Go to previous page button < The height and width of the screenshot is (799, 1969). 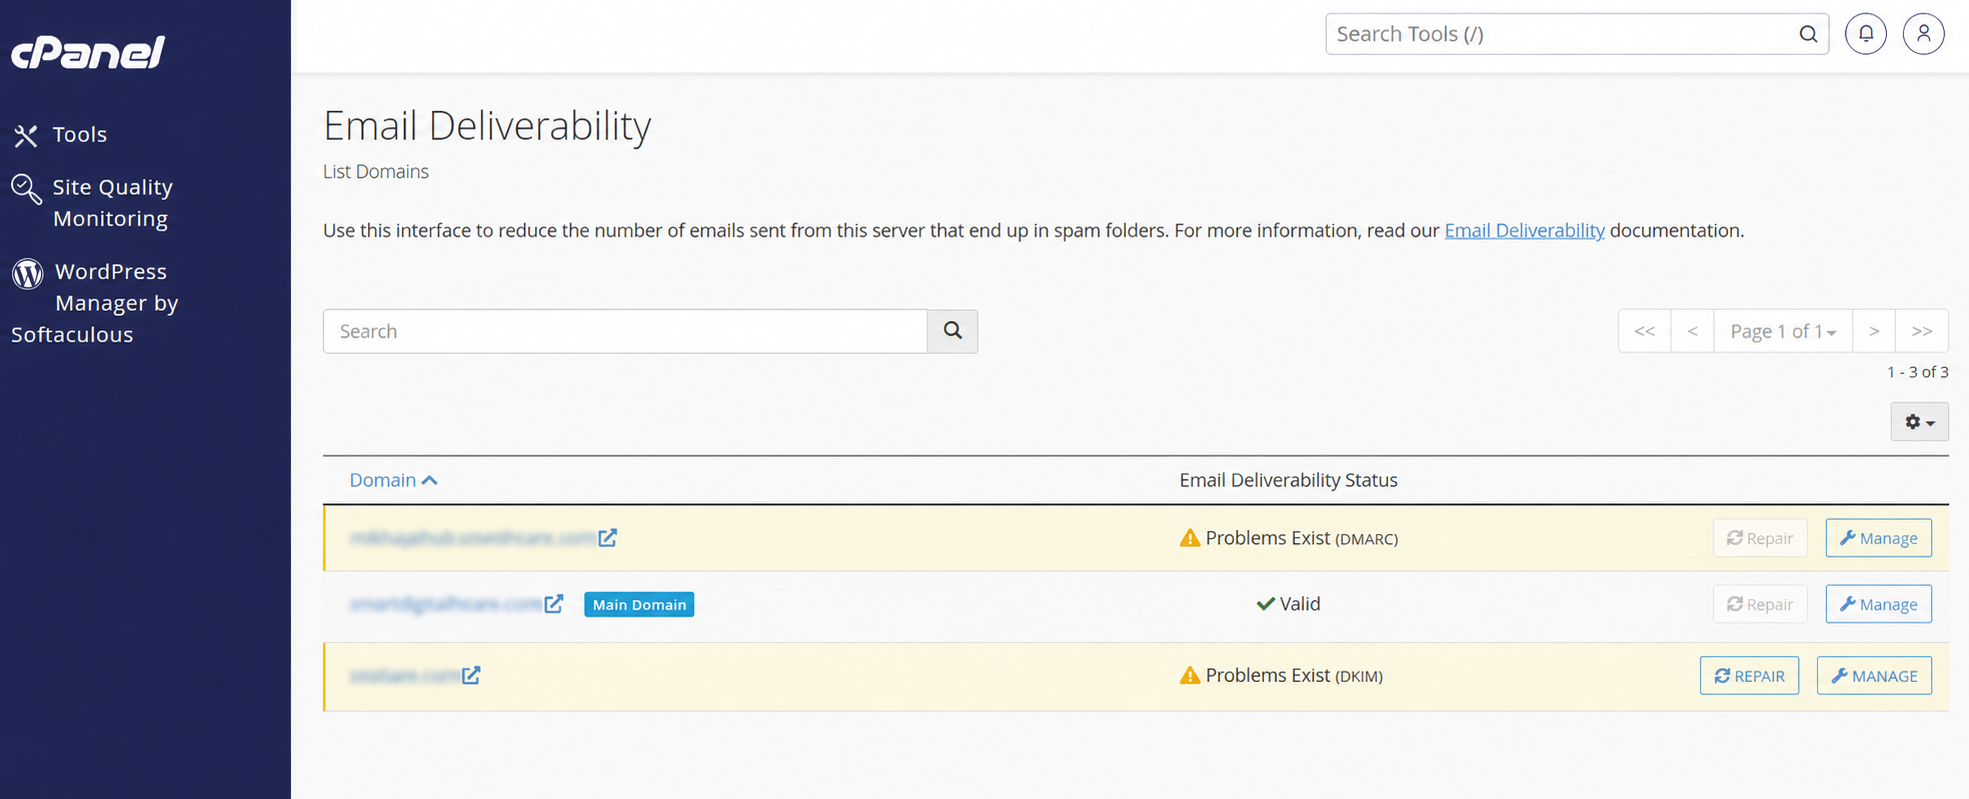tap(1692, 331)
